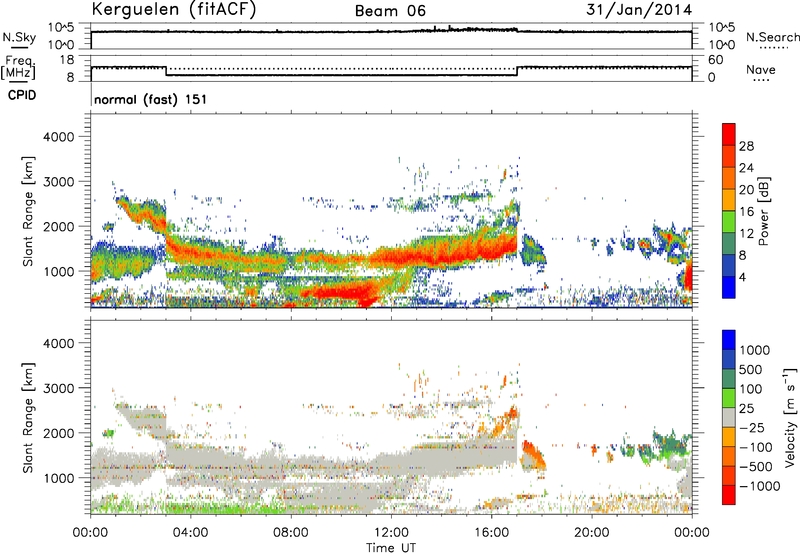The height and width of the screenshot is (554, 800).
Task: Click the '500' velocity colorbar label
Action: click(x=753, y=369)
